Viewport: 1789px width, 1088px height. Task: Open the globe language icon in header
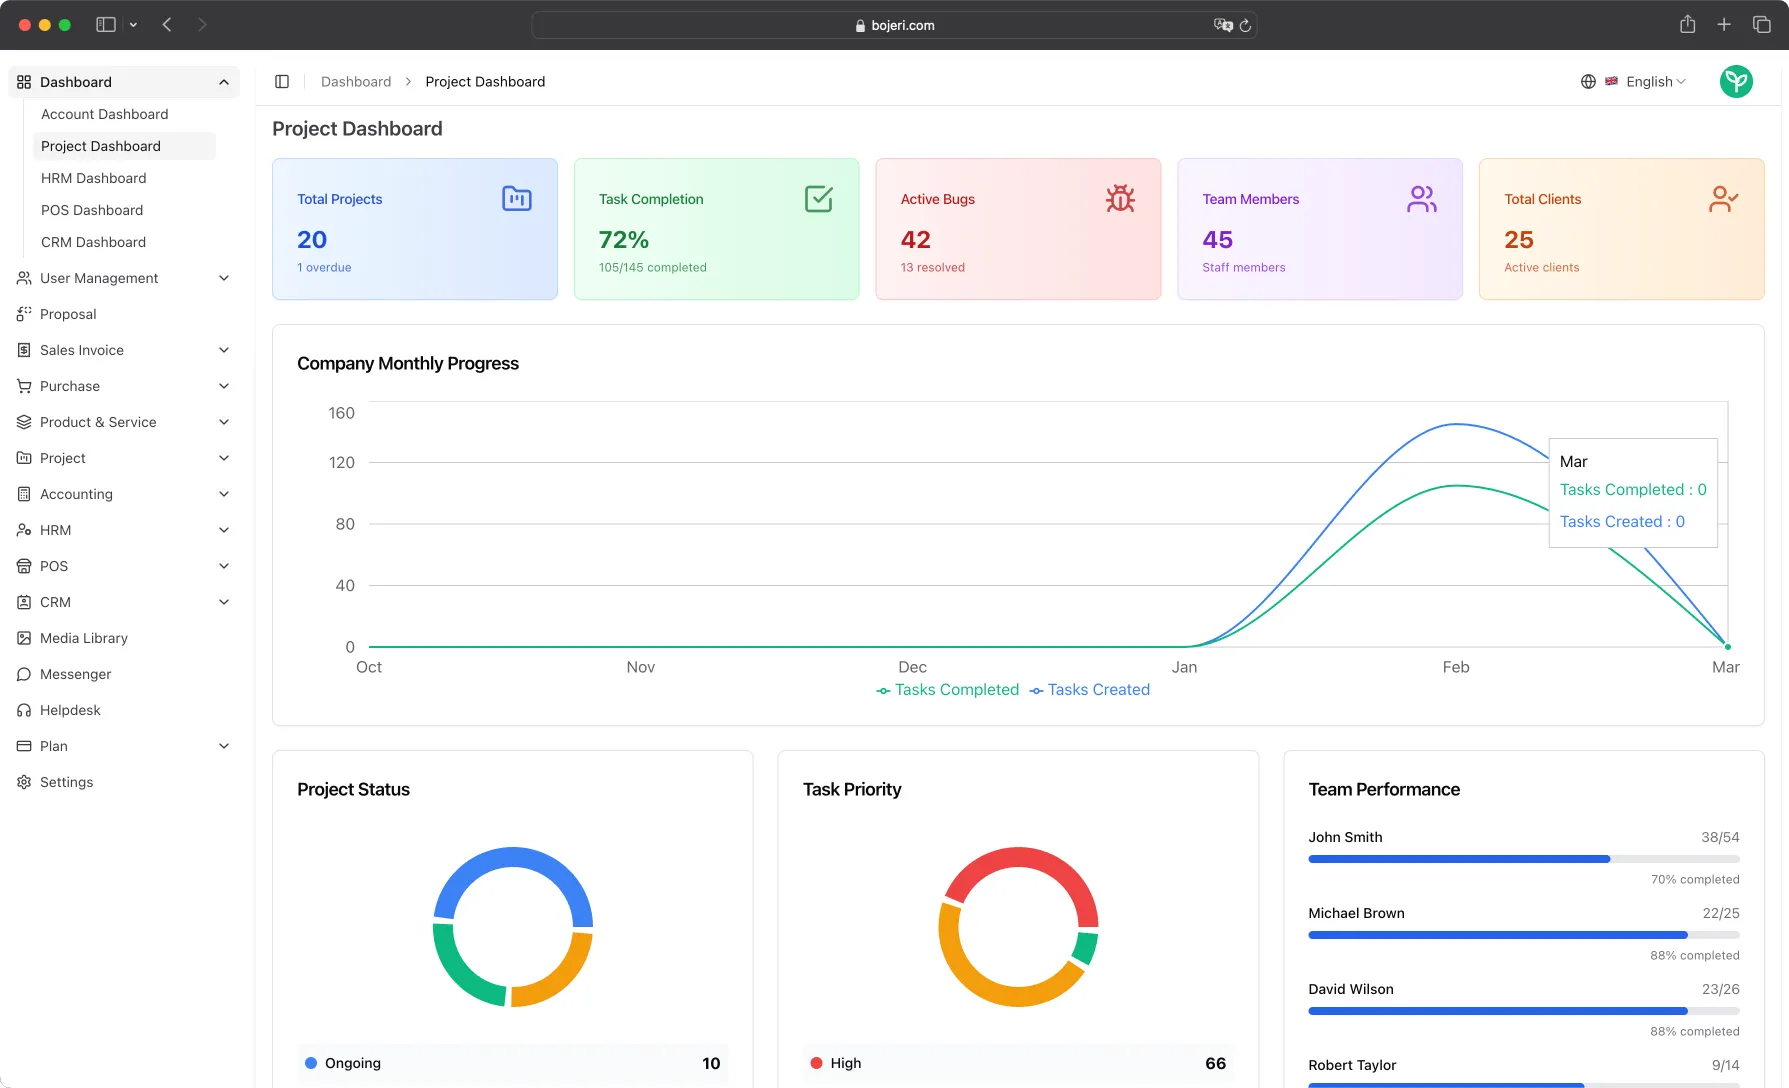point(1588,81)
